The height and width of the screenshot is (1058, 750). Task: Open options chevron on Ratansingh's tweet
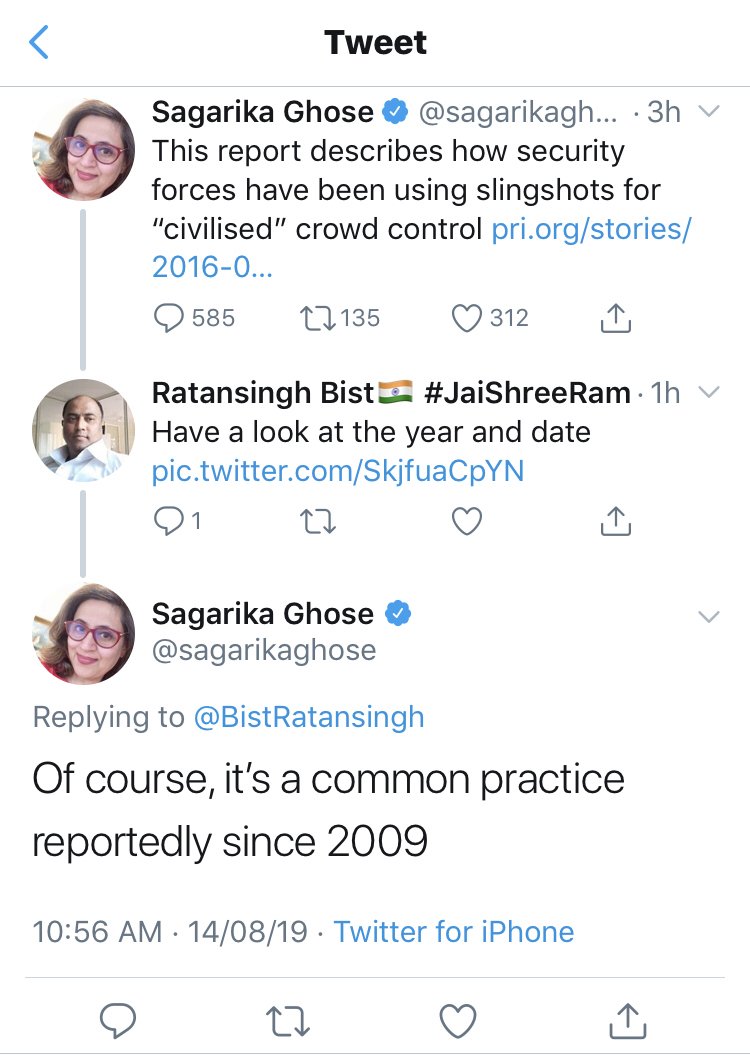click(x=708, y=393)
